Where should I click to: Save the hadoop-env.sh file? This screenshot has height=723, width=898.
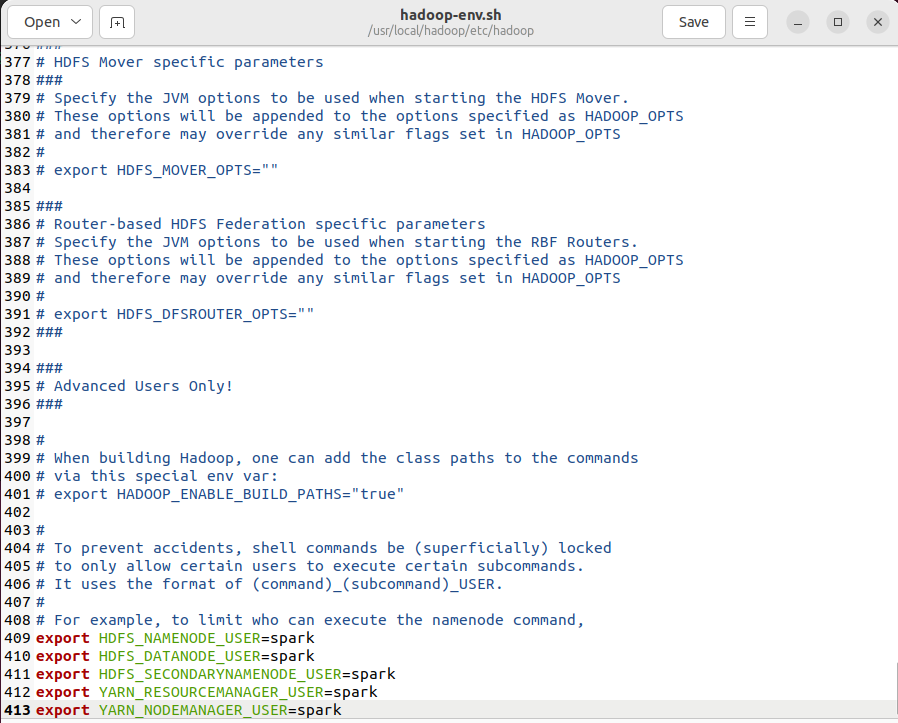tap(694, 22)
